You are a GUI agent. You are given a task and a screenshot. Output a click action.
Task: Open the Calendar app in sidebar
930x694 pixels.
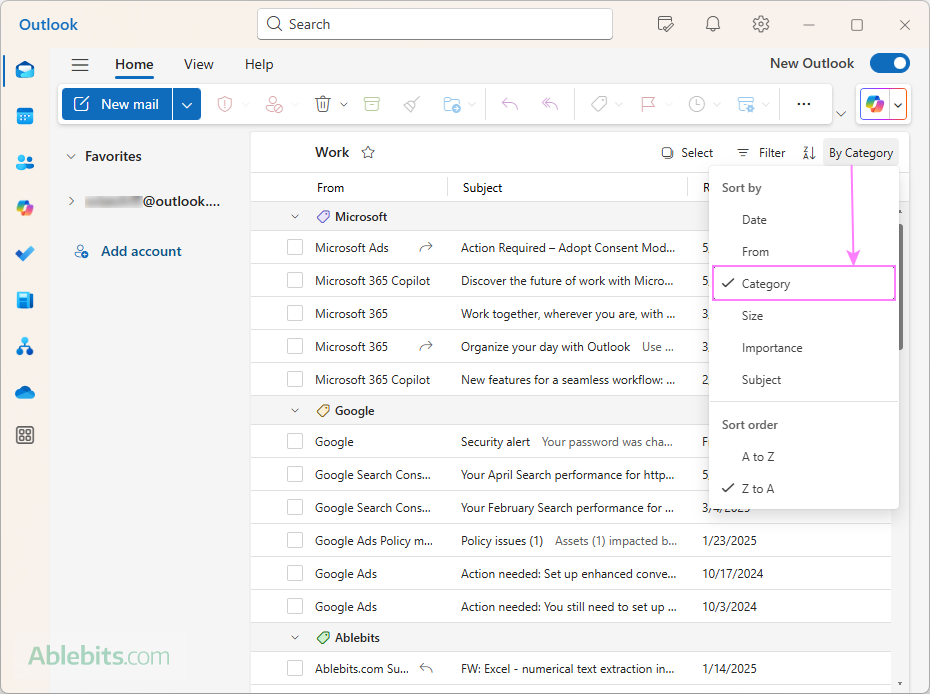click(25, 116)
